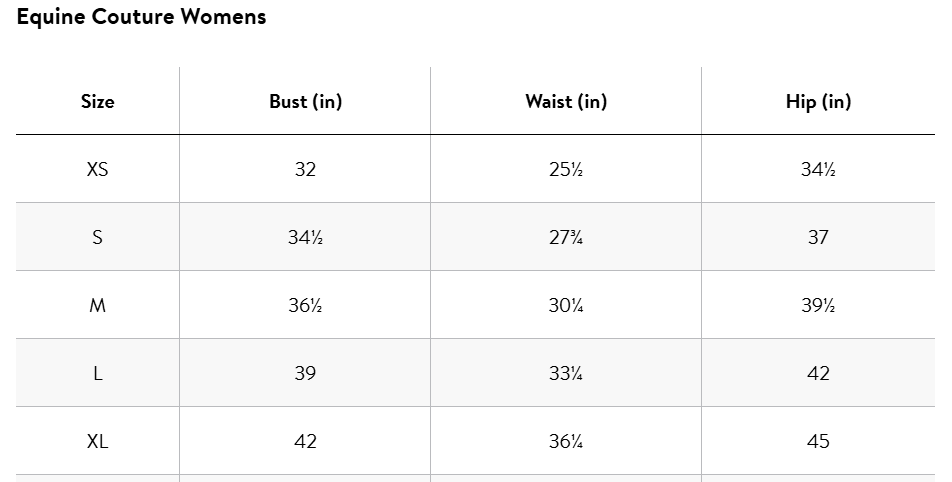The width and height of the screenshot is (952, 482).
Task: Select the XL hip value 45
Action: click(x=818, y=441)
